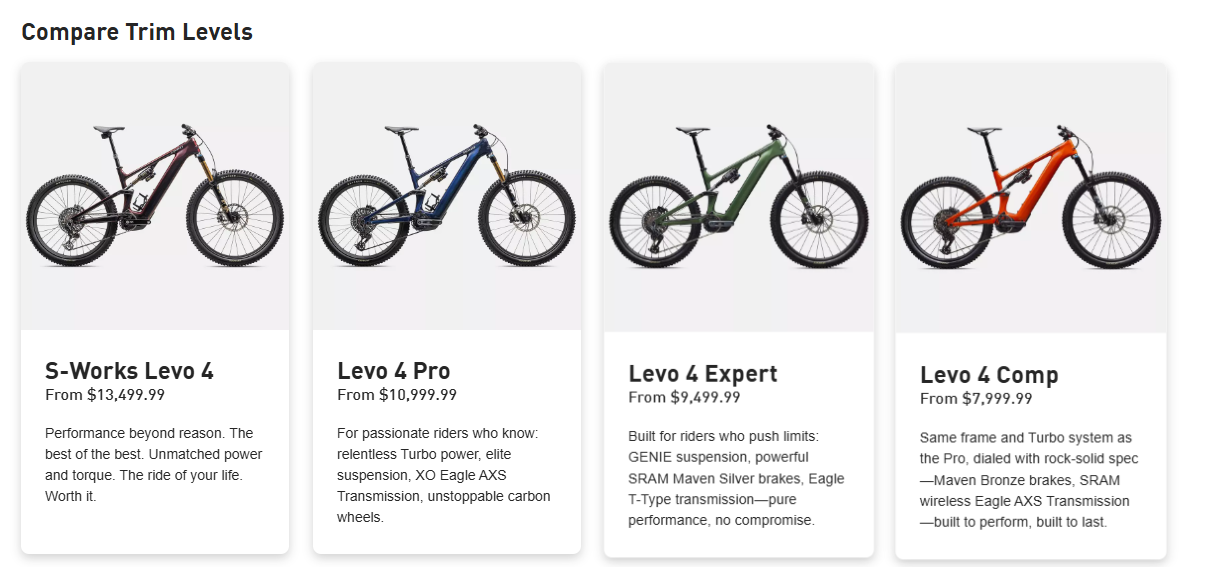The width and height of the screenshot is (1214, 567).
Task: Click the From $10,999.99 price
Action: 397,395
